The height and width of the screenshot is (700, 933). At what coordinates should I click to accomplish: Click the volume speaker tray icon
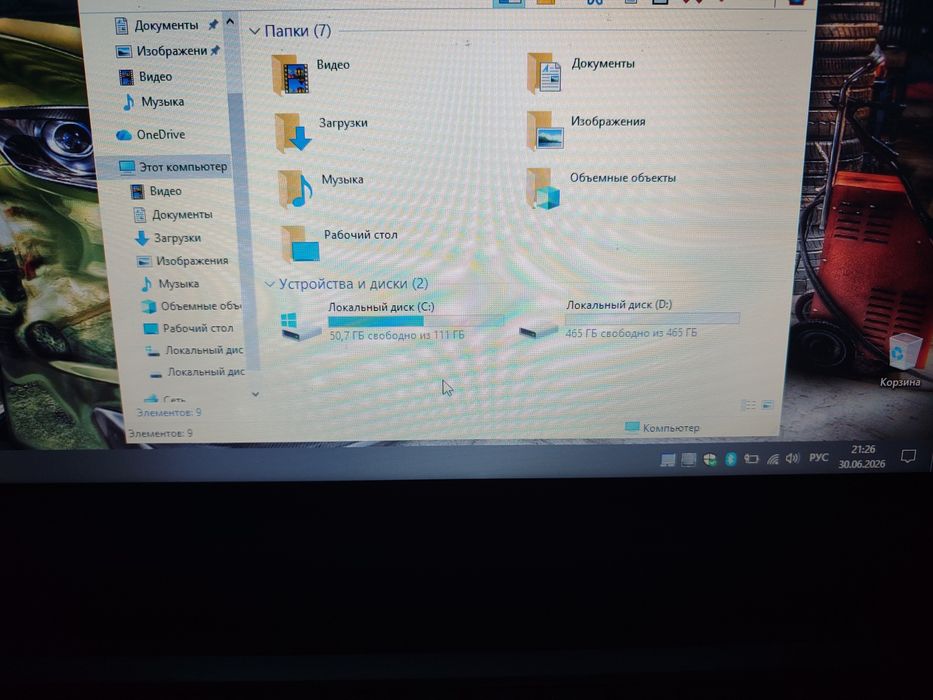[x=792, y=458]
